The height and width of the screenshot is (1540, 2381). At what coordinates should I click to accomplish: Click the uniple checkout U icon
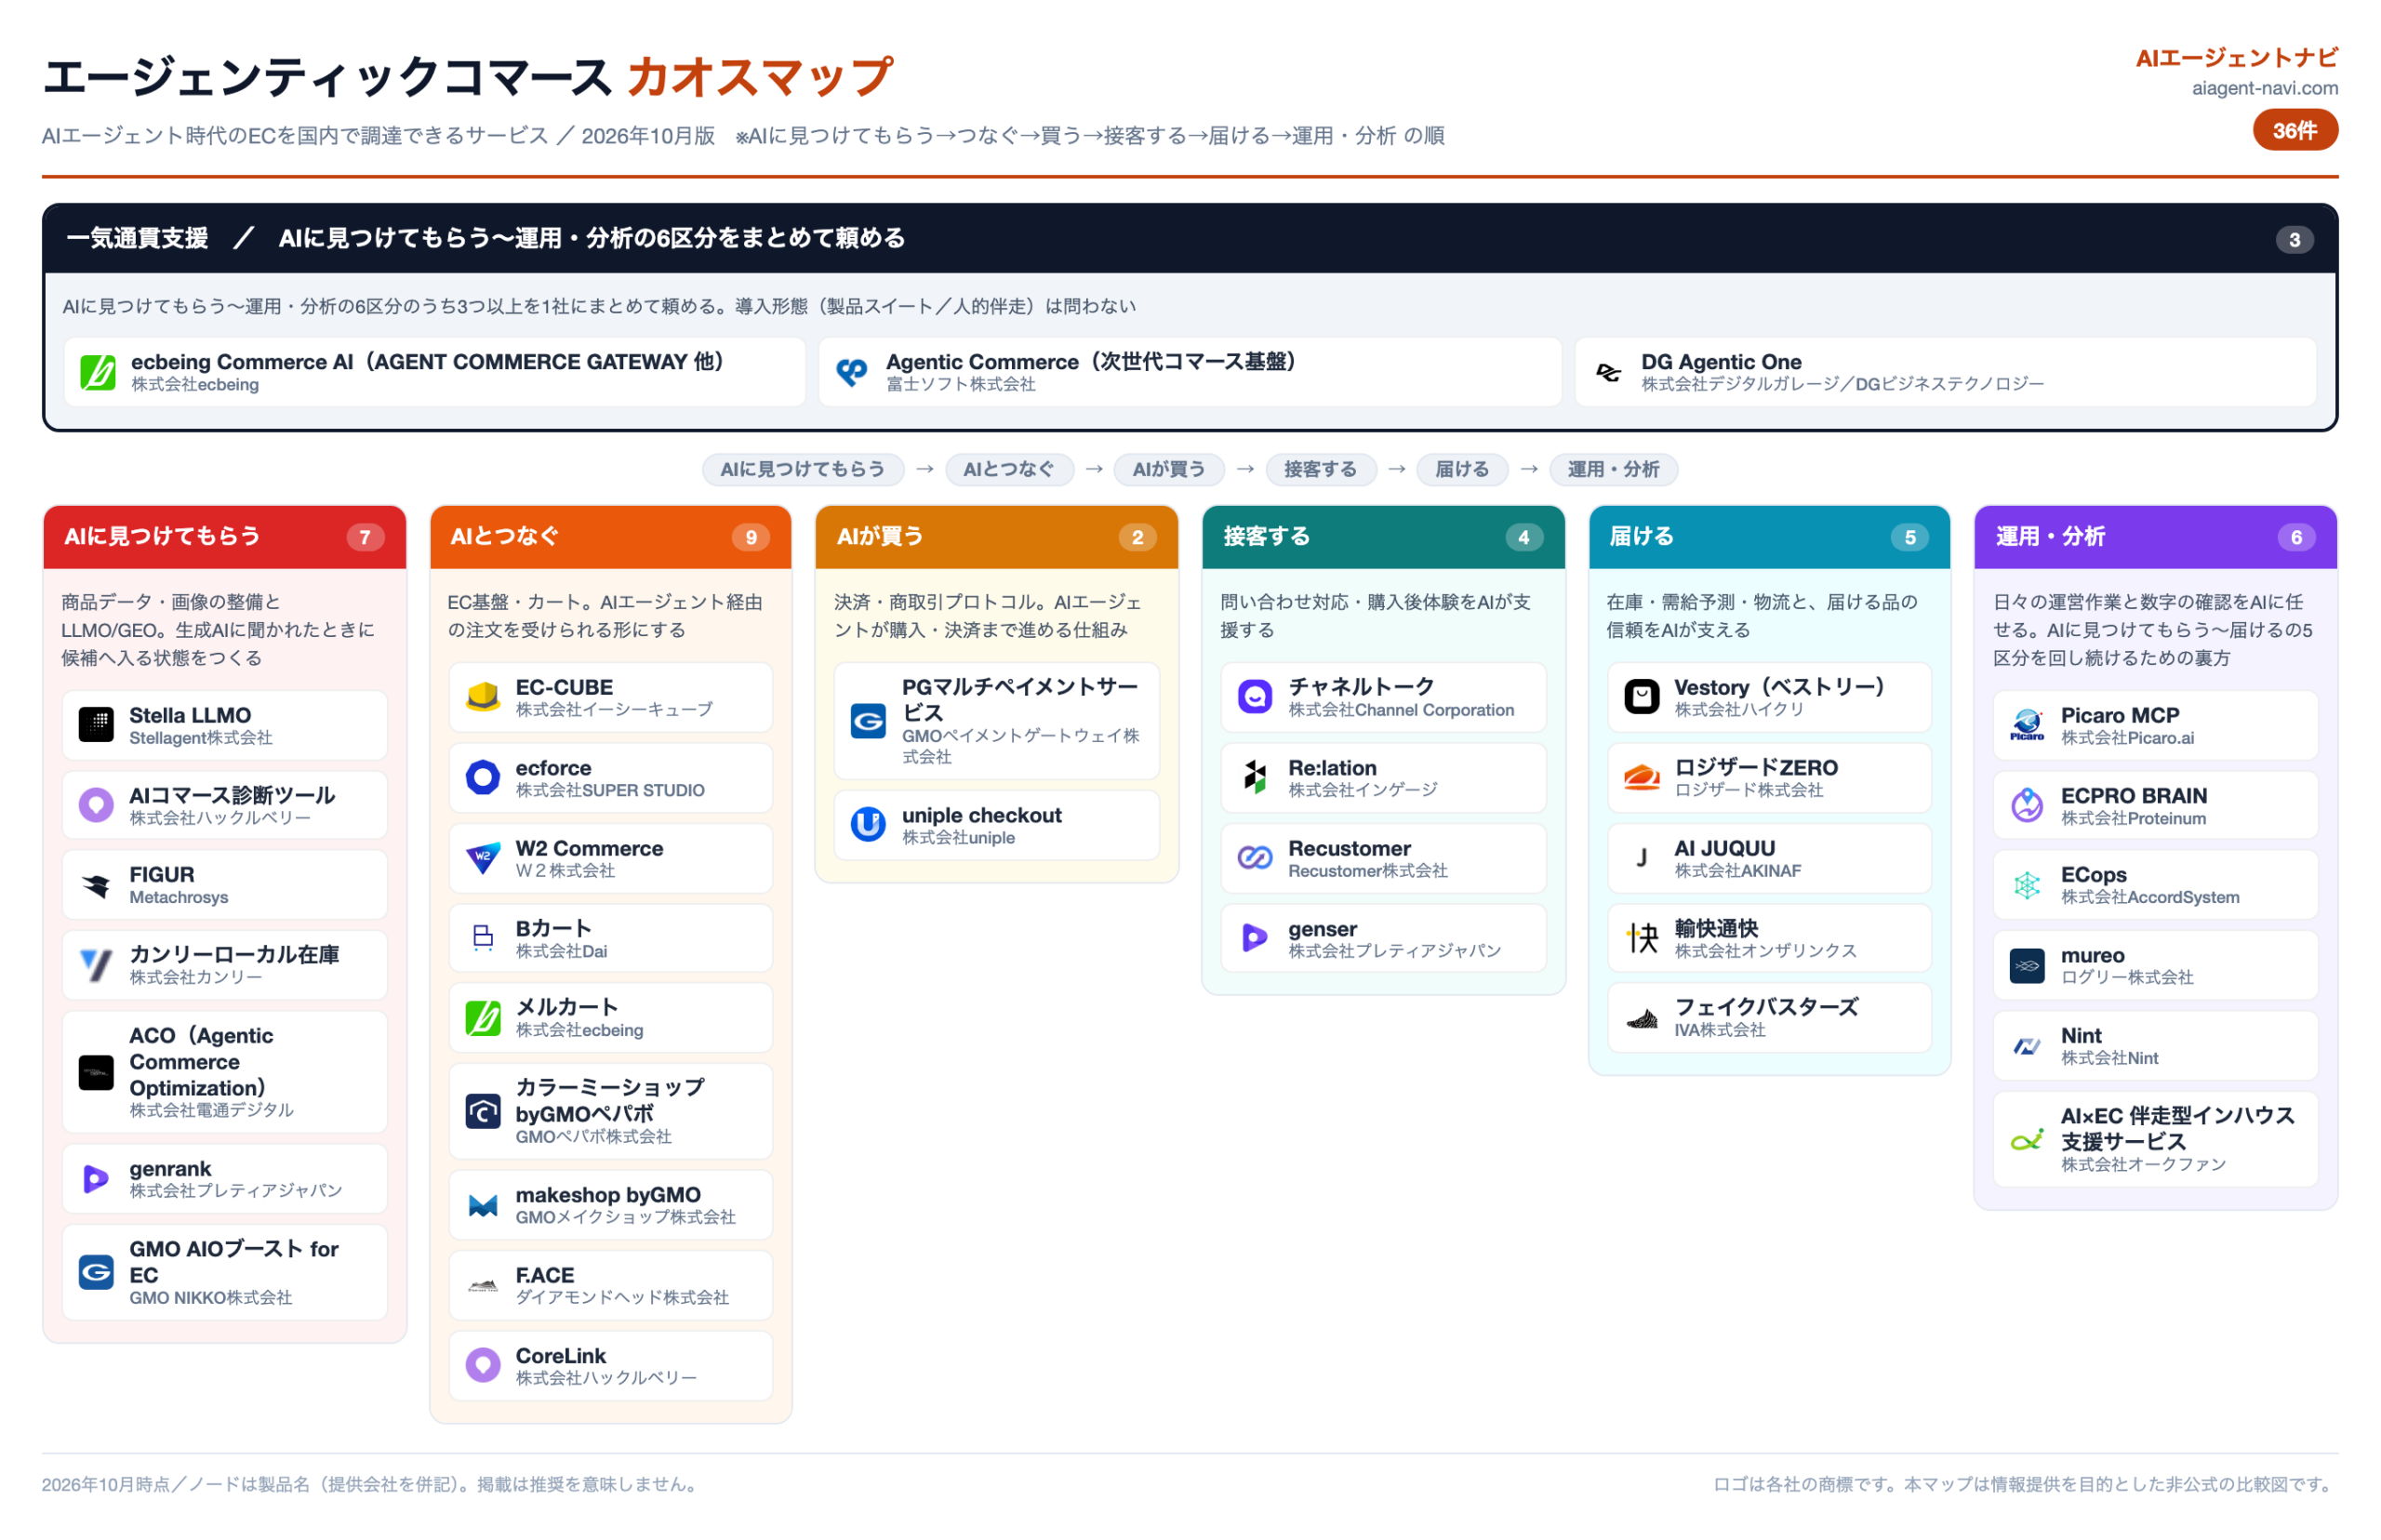tap(868, 825)
